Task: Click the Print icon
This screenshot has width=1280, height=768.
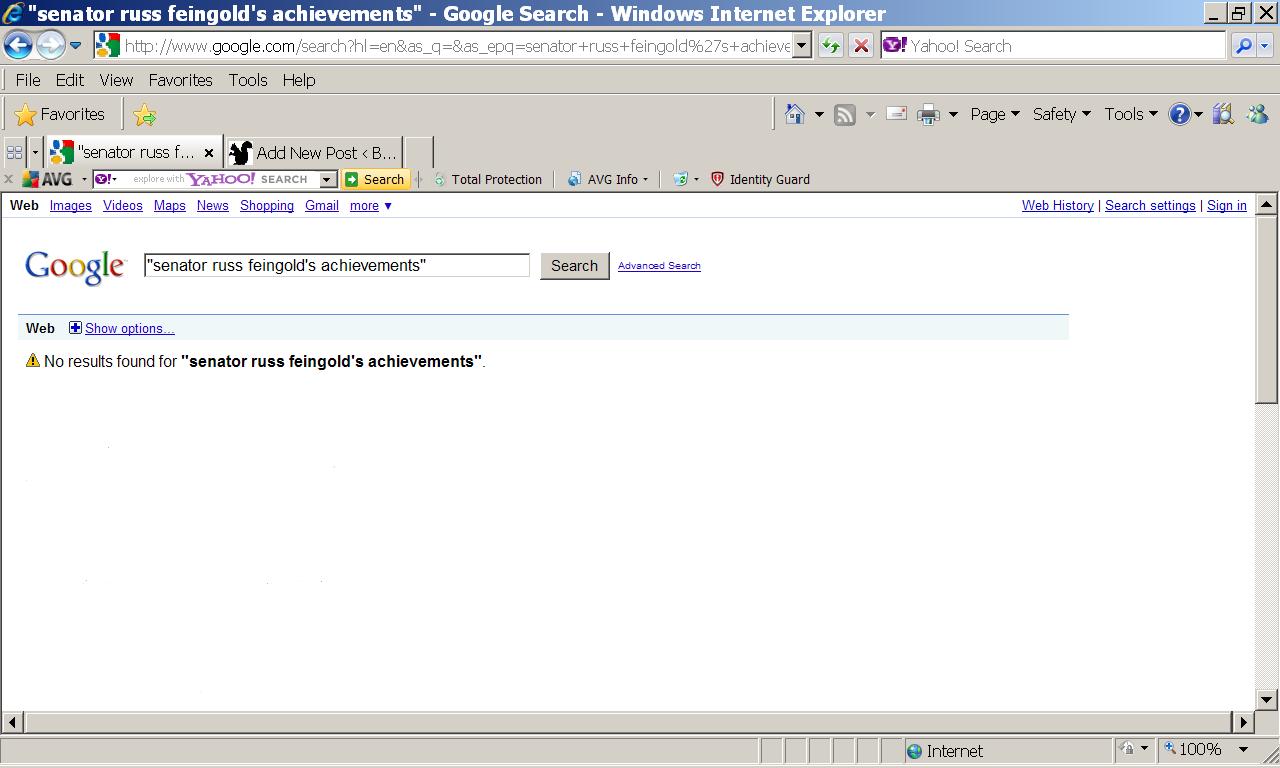Action: [x=928, y=114]
